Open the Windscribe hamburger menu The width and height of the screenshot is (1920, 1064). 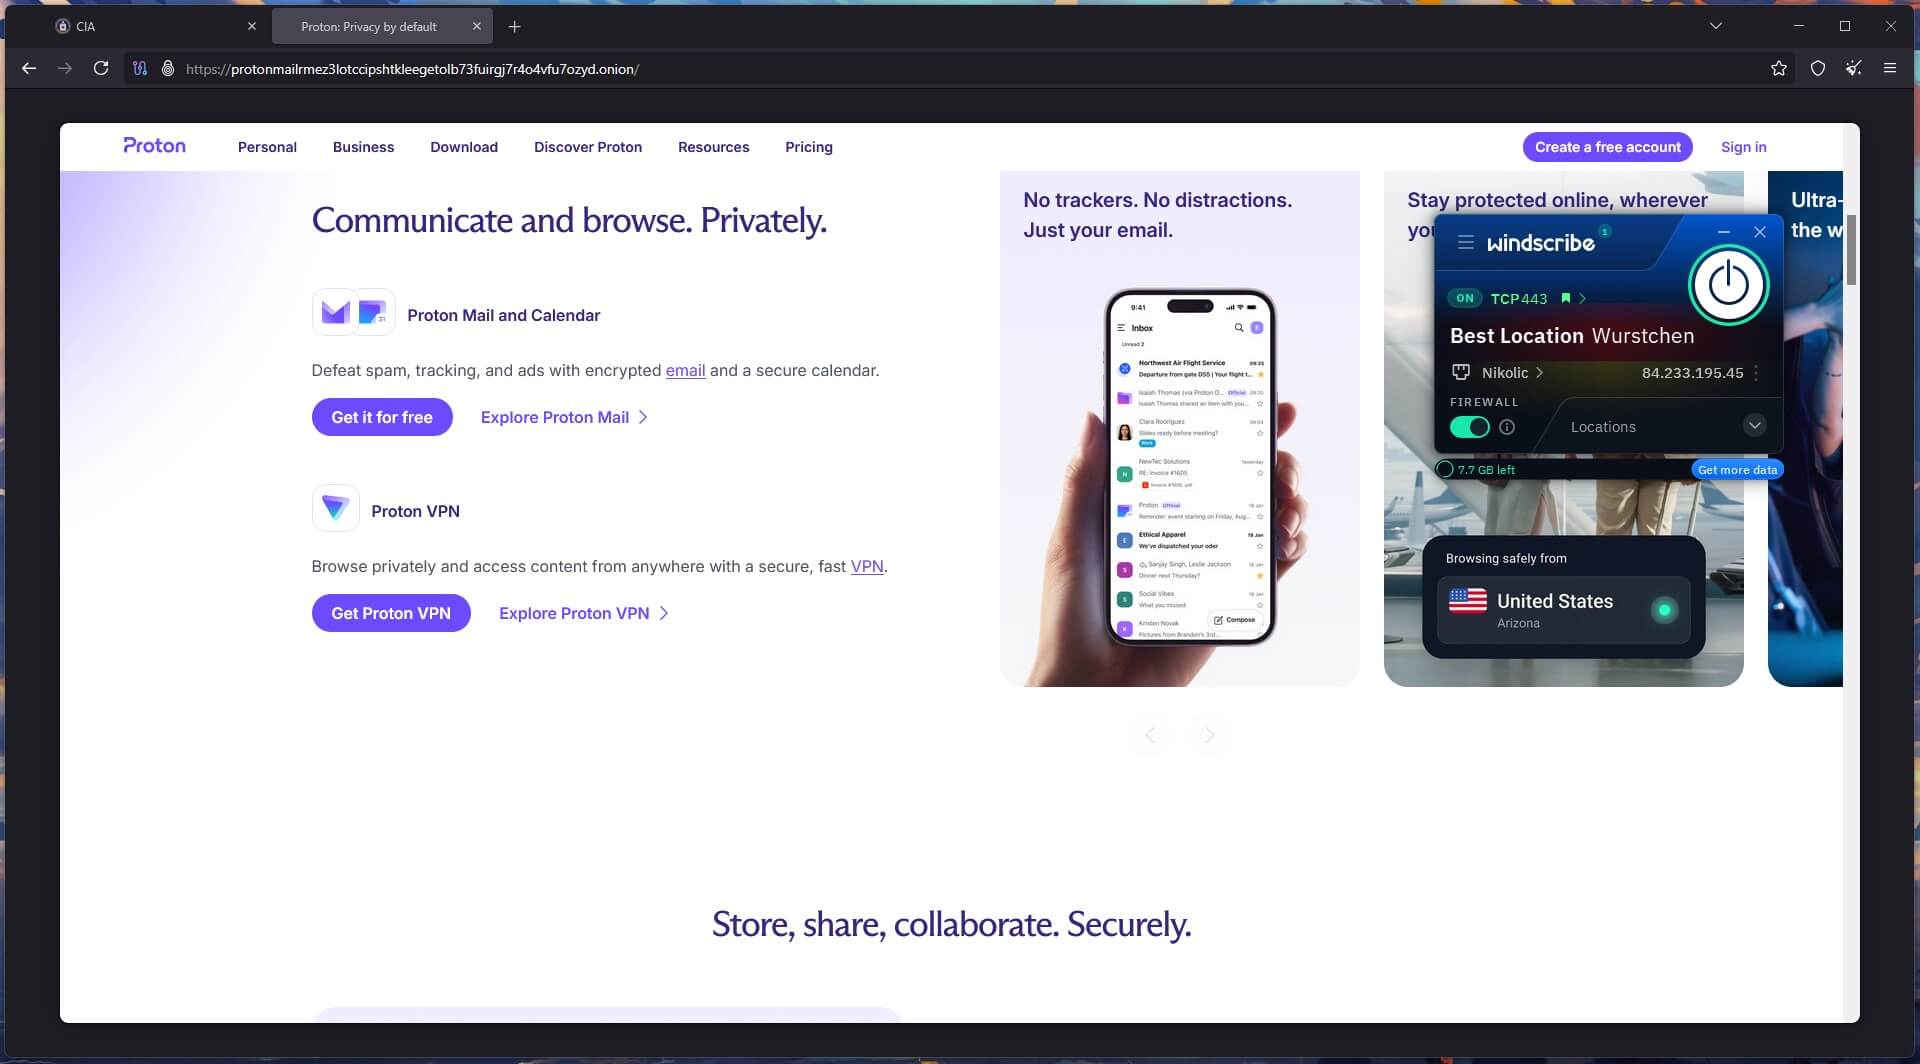pos(1465,242)
